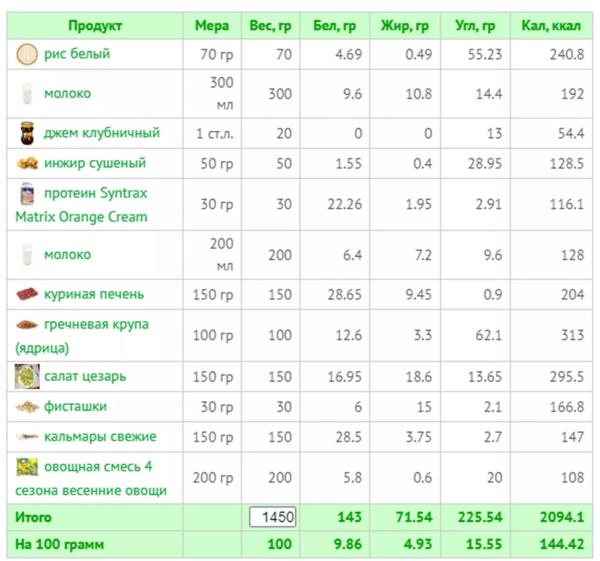The image size is (600, 561).
Task: Open the куриная печень link
Action: tap(94, 294)
